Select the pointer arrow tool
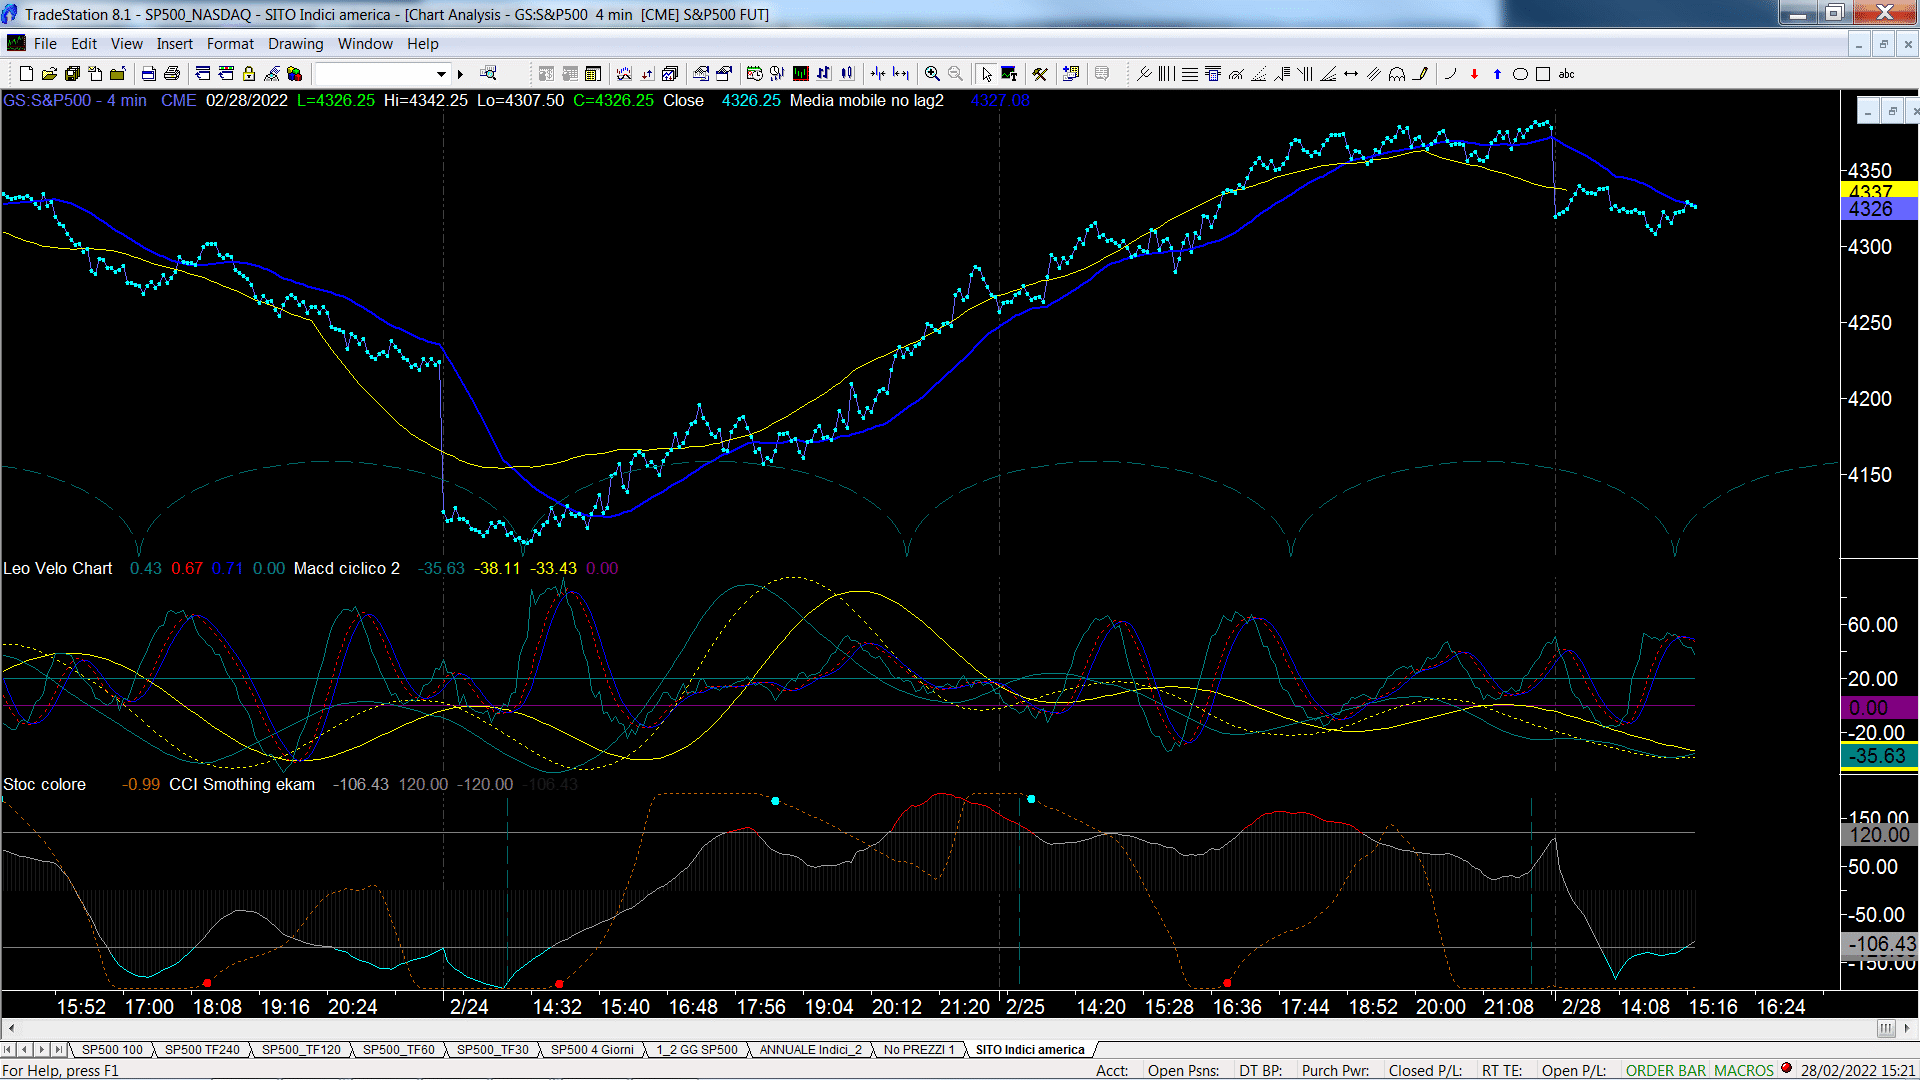 click(x=987, y=74)
